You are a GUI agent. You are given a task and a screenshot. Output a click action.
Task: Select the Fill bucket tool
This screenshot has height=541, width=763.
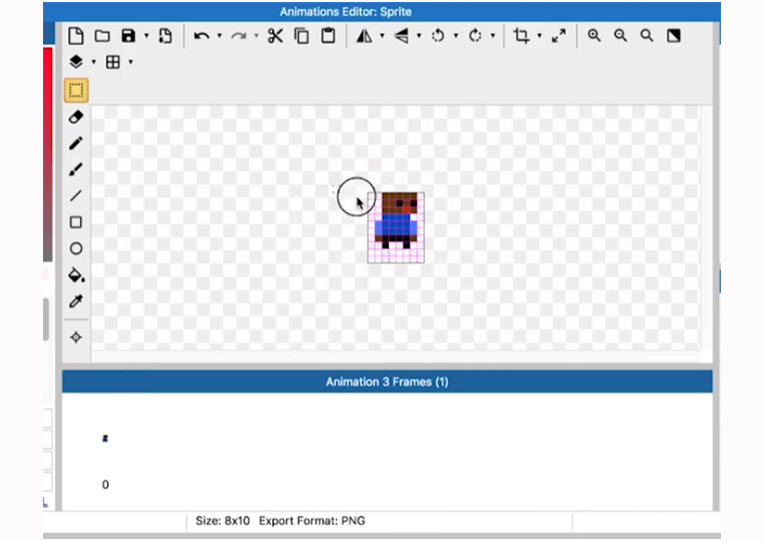(x=76, y=275)
